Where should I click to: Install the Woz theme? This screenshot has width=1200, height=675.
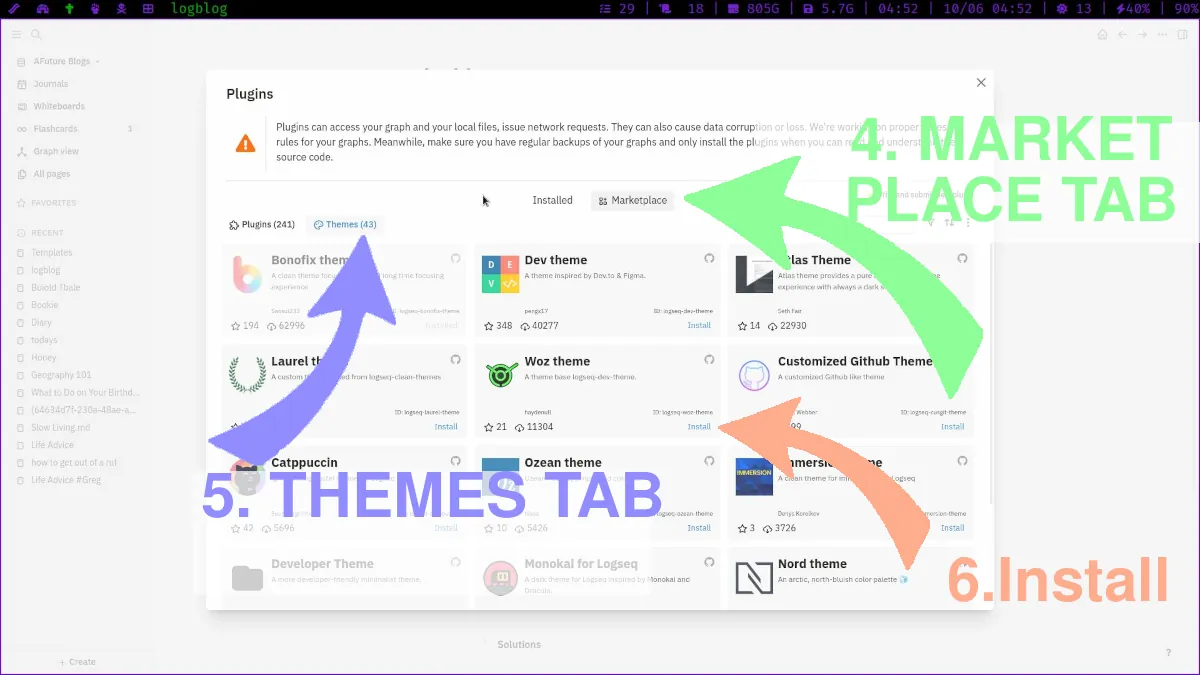pos(699,427)
